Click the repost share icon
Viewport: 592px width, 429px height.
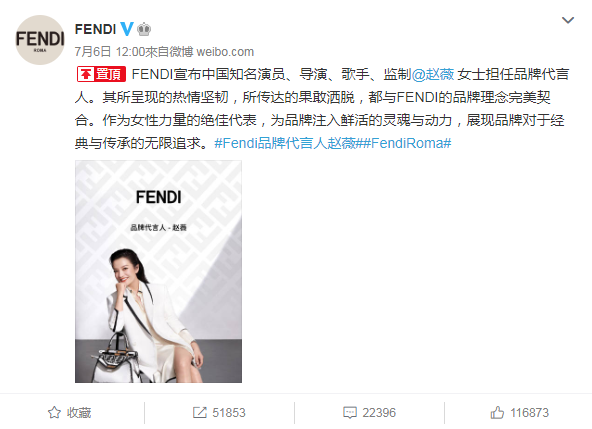(x=200, y=412)
